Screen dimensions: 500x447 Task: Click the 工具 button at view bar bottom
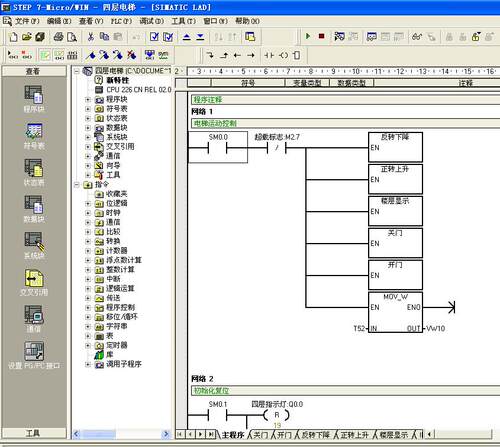point(34,433)
